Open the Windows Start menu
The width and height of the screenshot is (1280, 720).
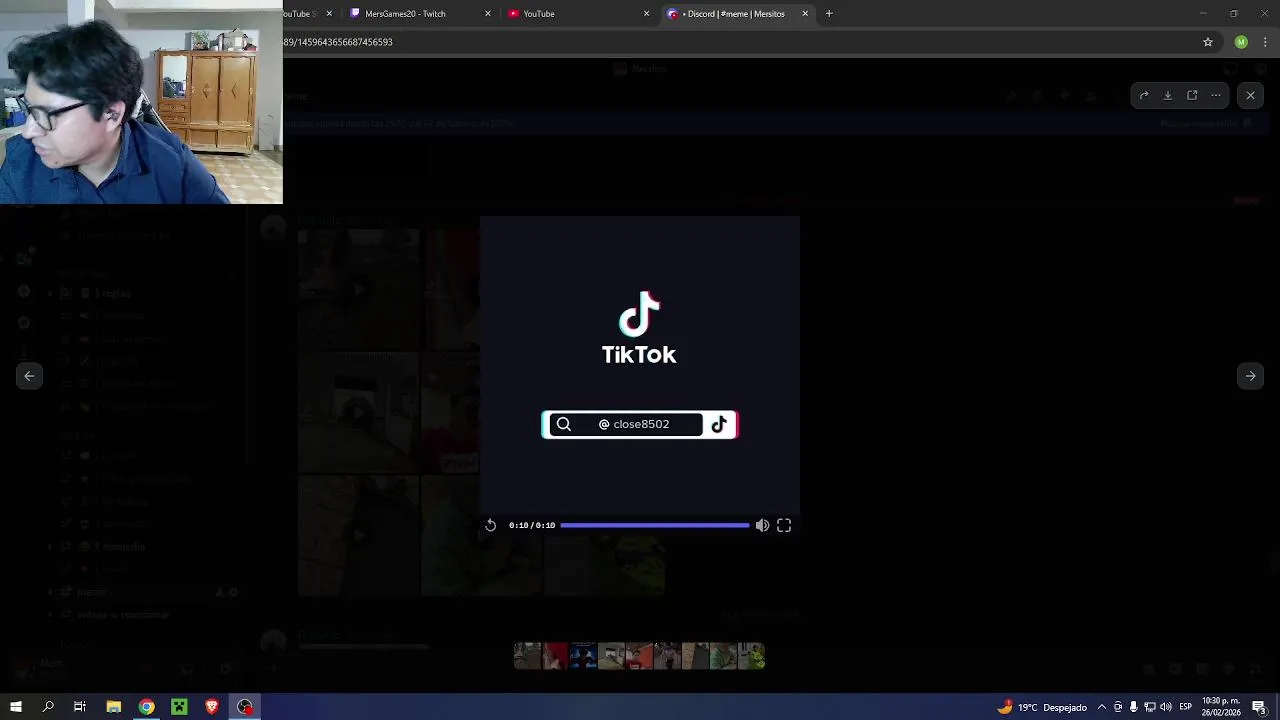click(x=16, y=707)
